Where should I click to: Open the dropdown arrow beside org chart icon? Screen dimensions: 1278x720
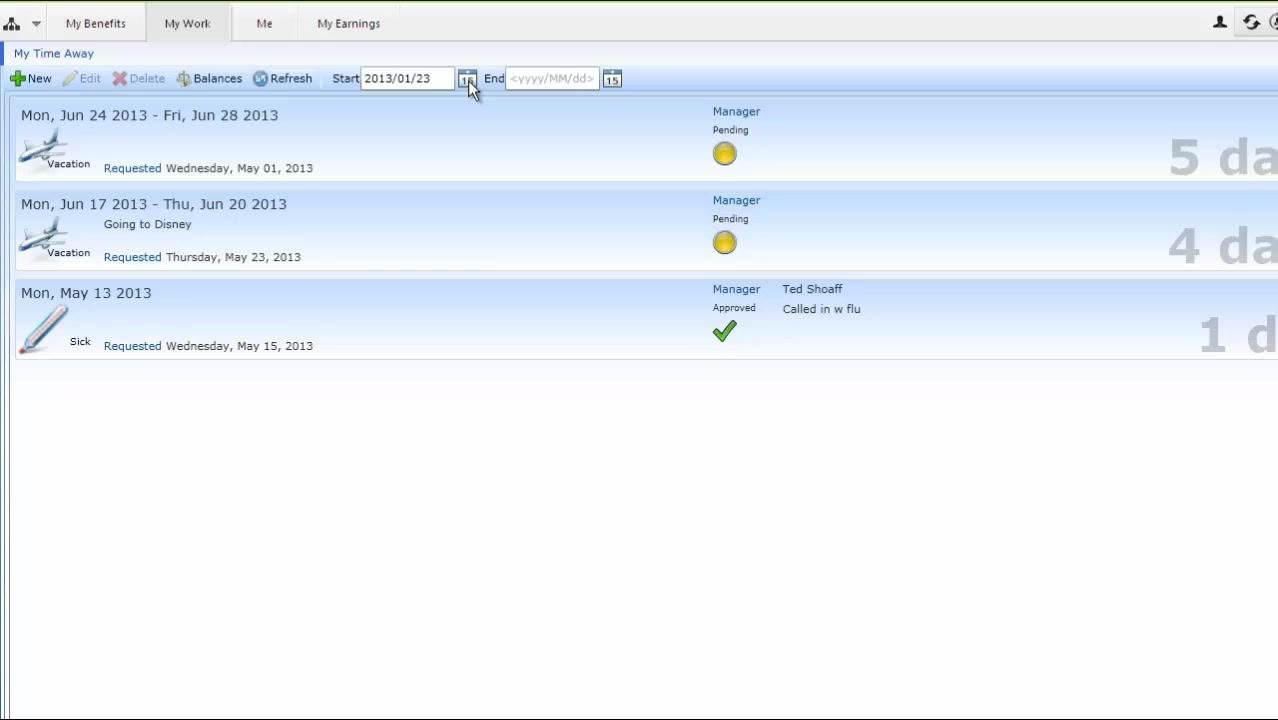tap(36, 23)
